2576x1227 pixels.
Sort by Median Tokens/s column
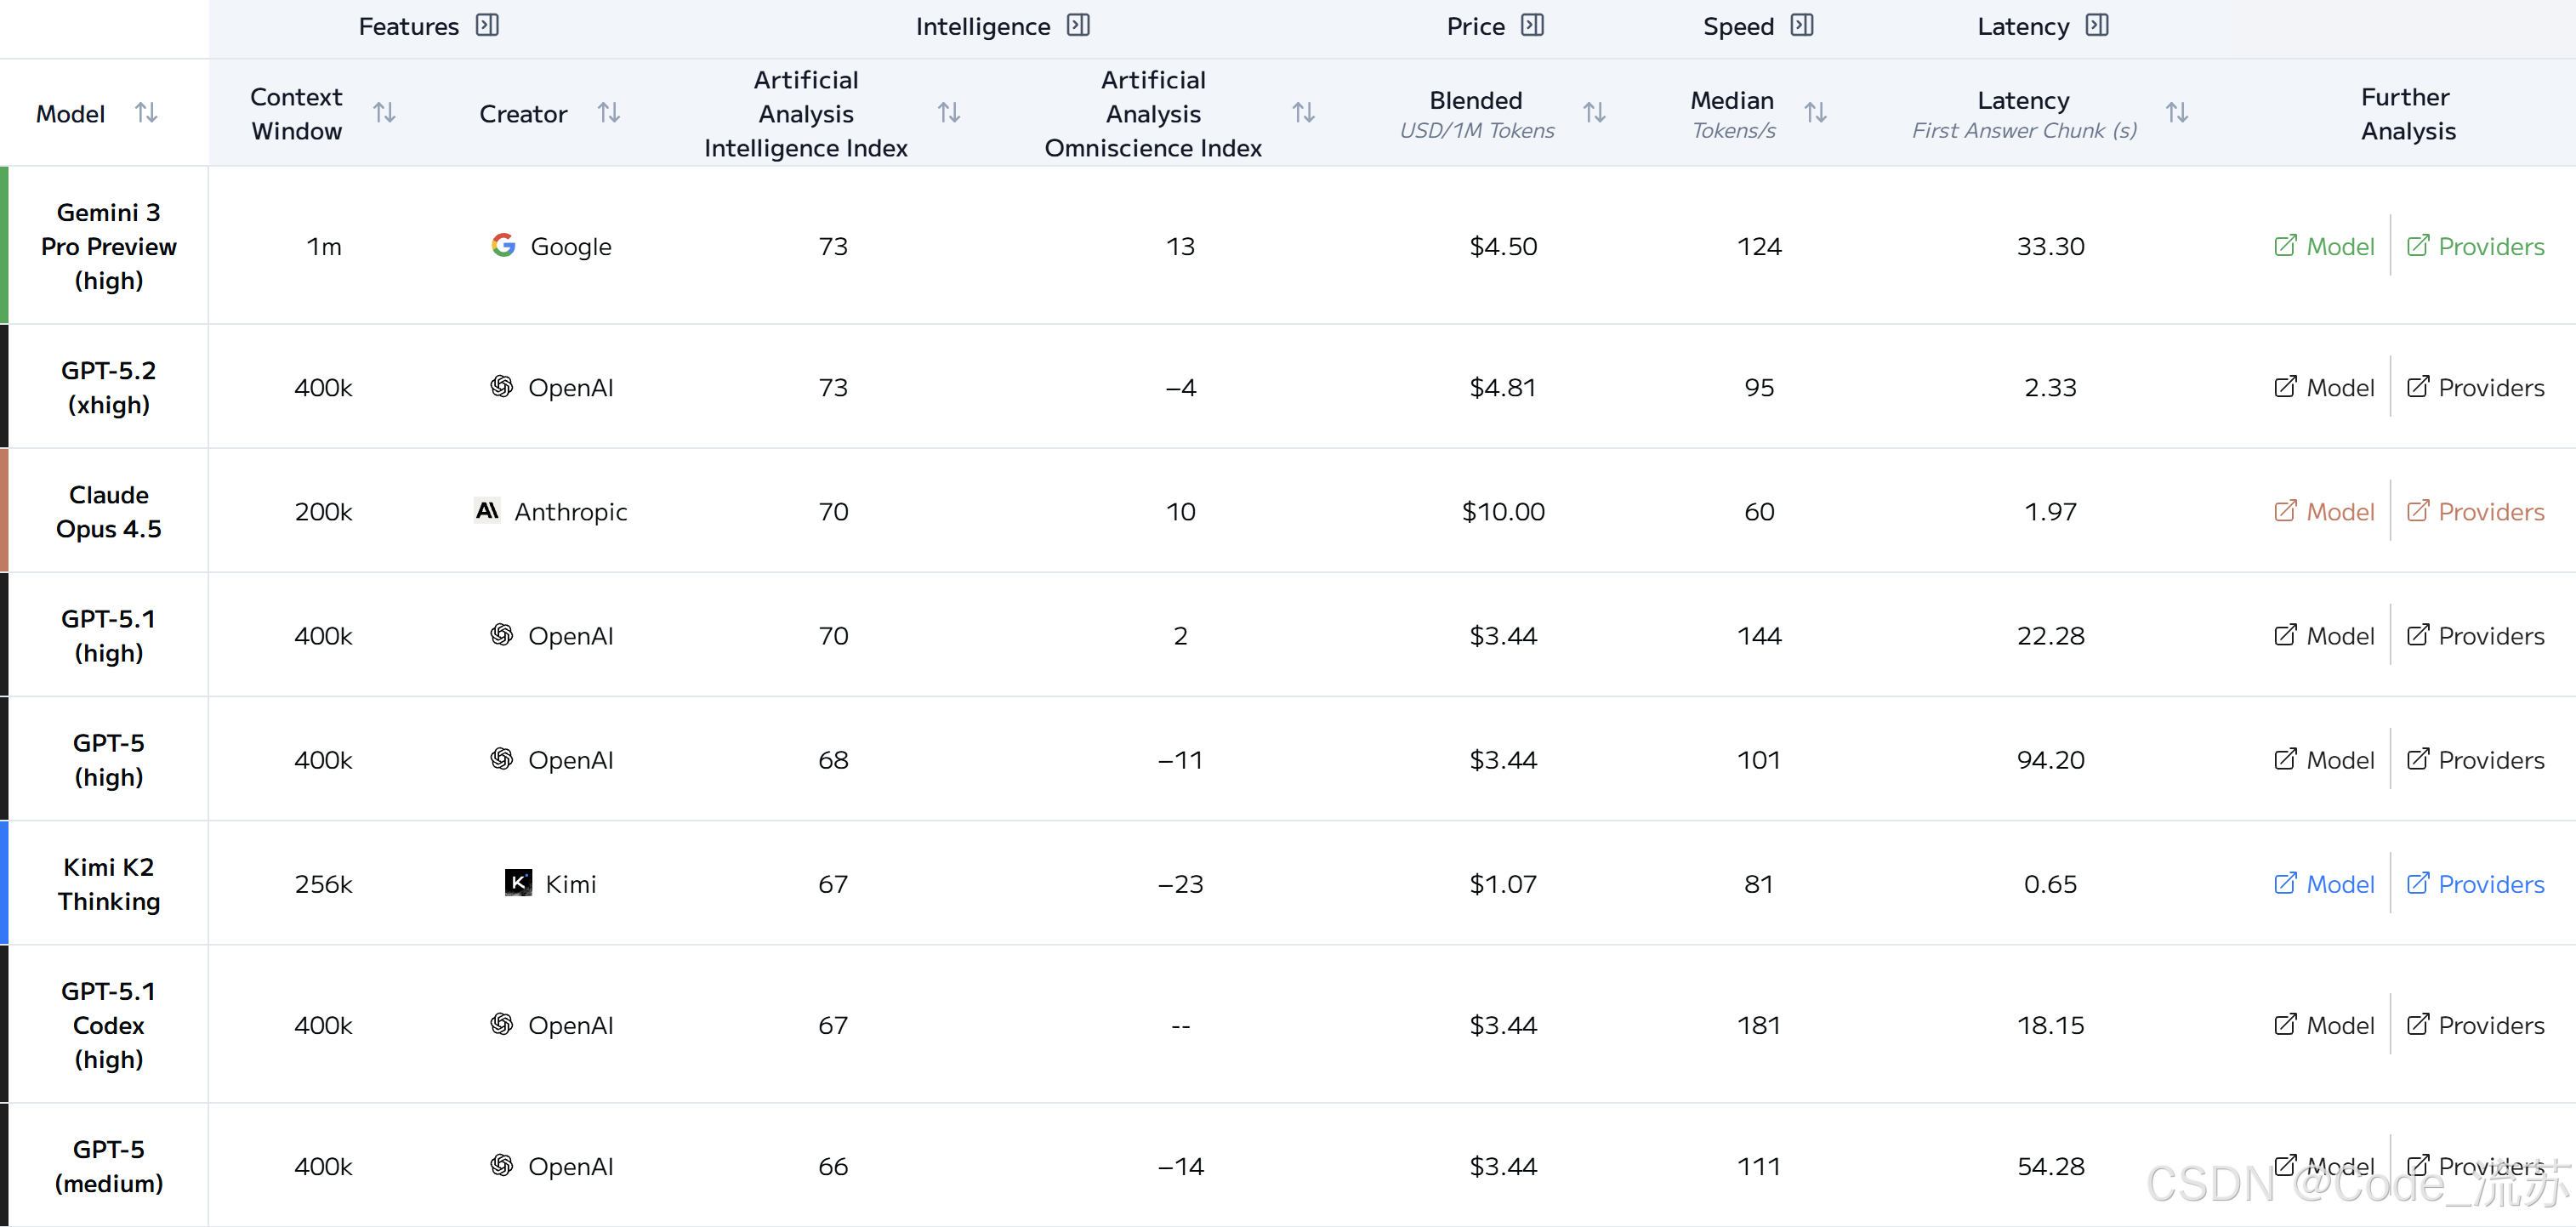pyautogui.click(x=1815, y=113)
